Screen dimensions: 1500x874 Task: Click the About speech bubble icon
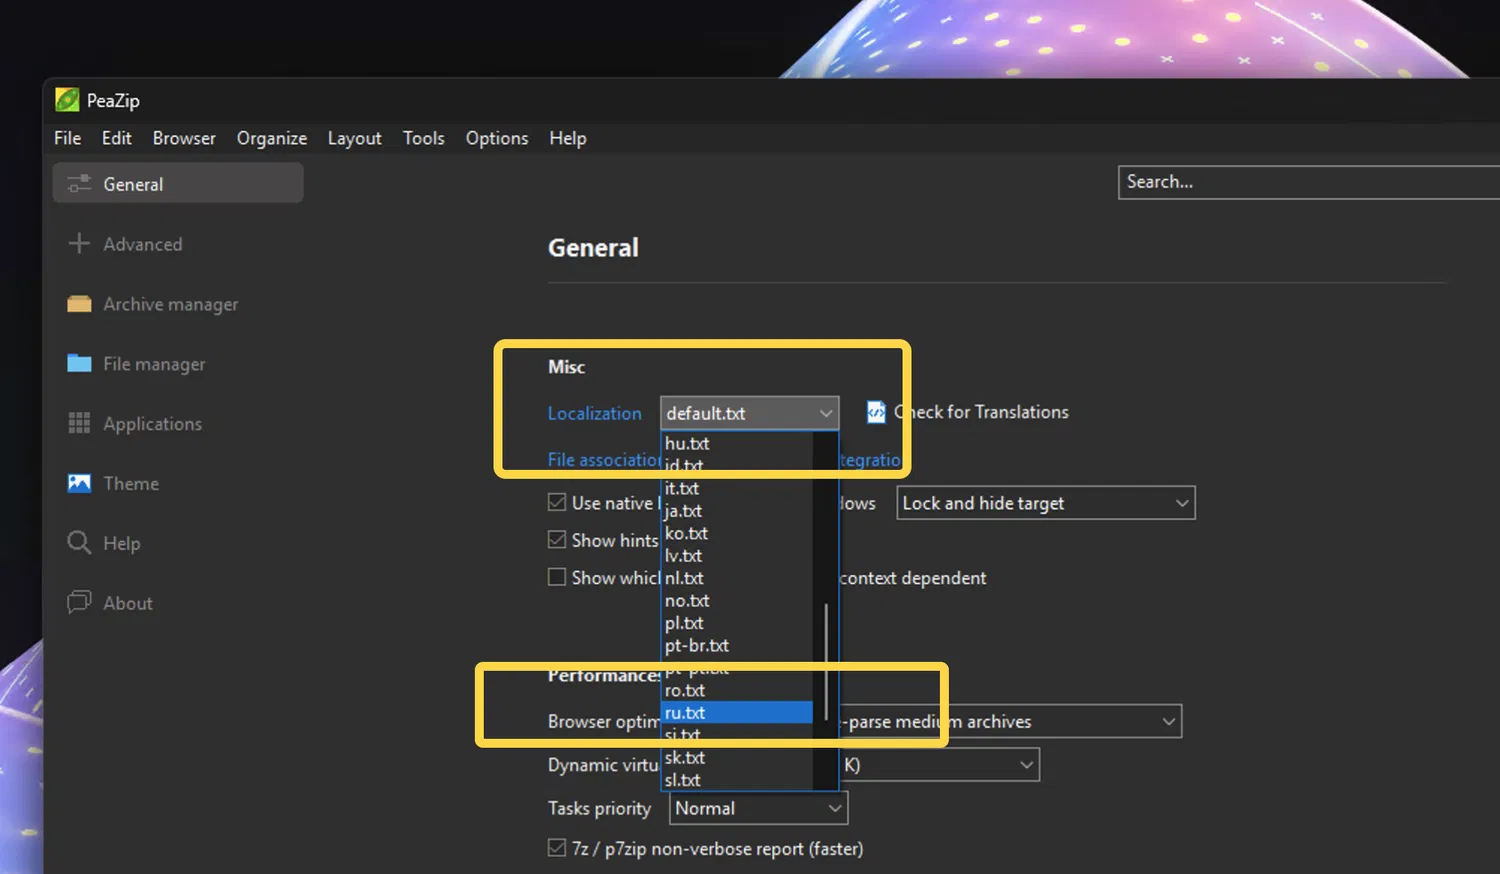pyautogui.click(x=79, y=602)
